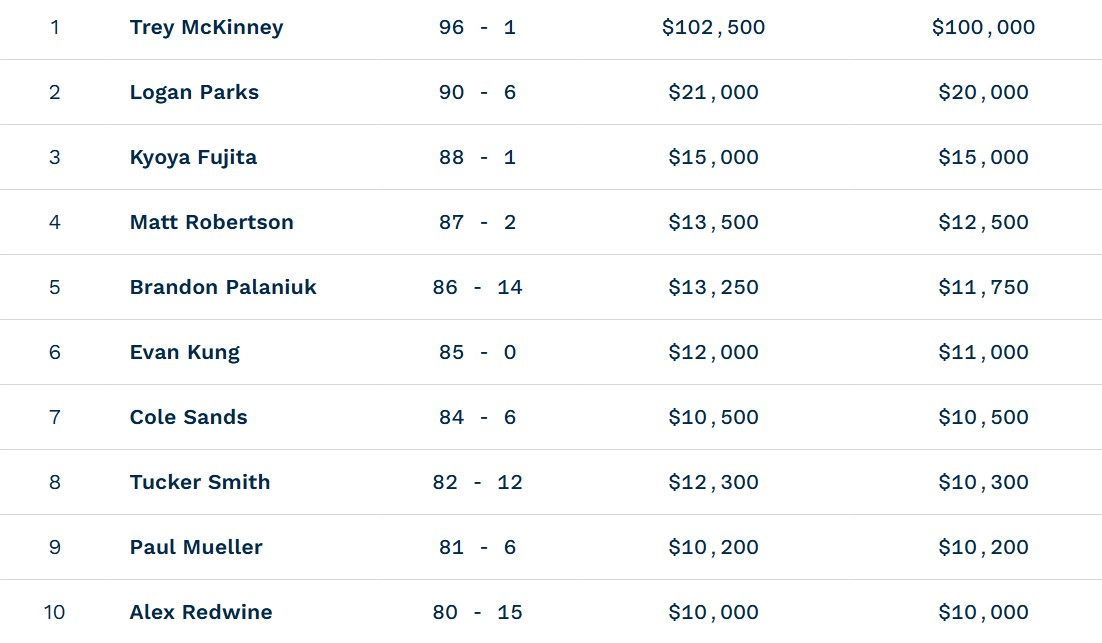The image size is (1102, 643).
Task: Click the $11,750 payout value
Action: [983, 287]
